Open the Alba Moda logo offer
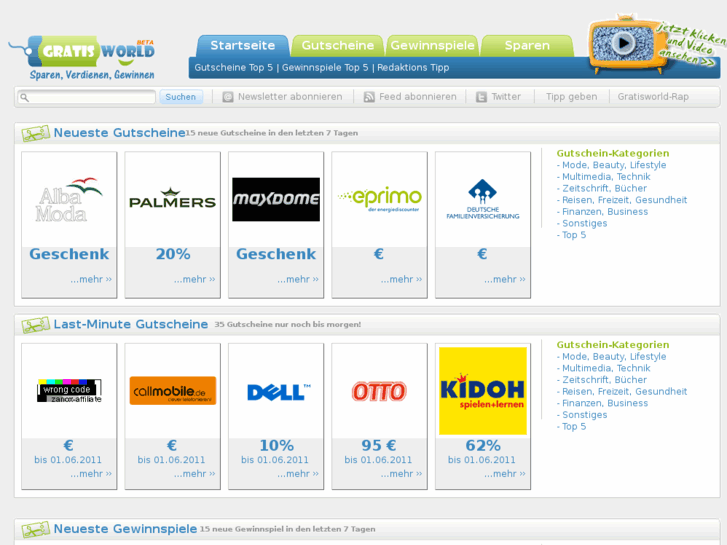Screen dimensions: 727x545 (x=69, y=199)
